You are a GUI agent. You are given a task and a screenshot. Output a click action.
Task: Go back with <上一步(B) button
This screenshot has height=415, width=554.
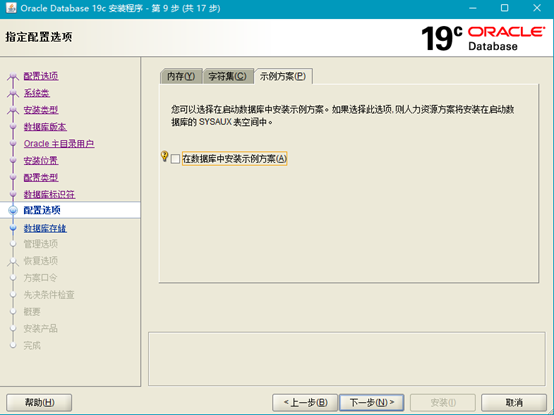coord(305,402)
